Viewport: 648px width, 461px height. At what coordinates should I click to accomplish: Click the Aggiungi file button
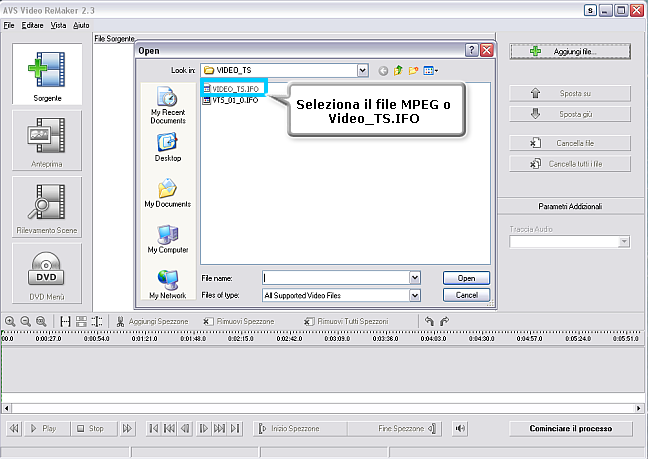pyautogui.click(x=570, y=52)
